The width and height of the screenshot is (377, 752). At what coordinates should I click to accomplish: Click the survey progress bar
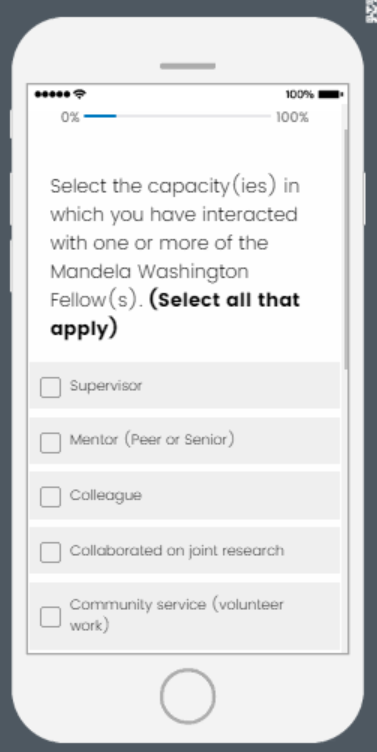[x=177, y=116]
